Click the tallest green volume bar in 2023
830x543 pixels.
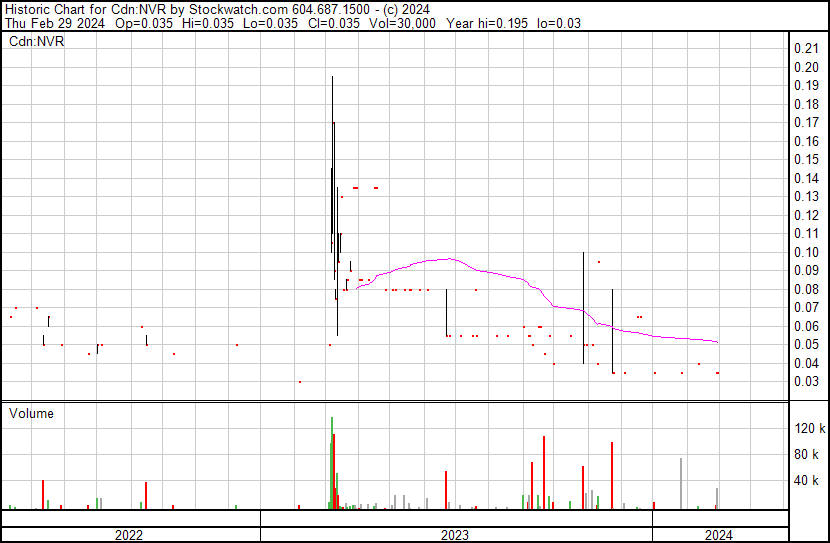332,463
